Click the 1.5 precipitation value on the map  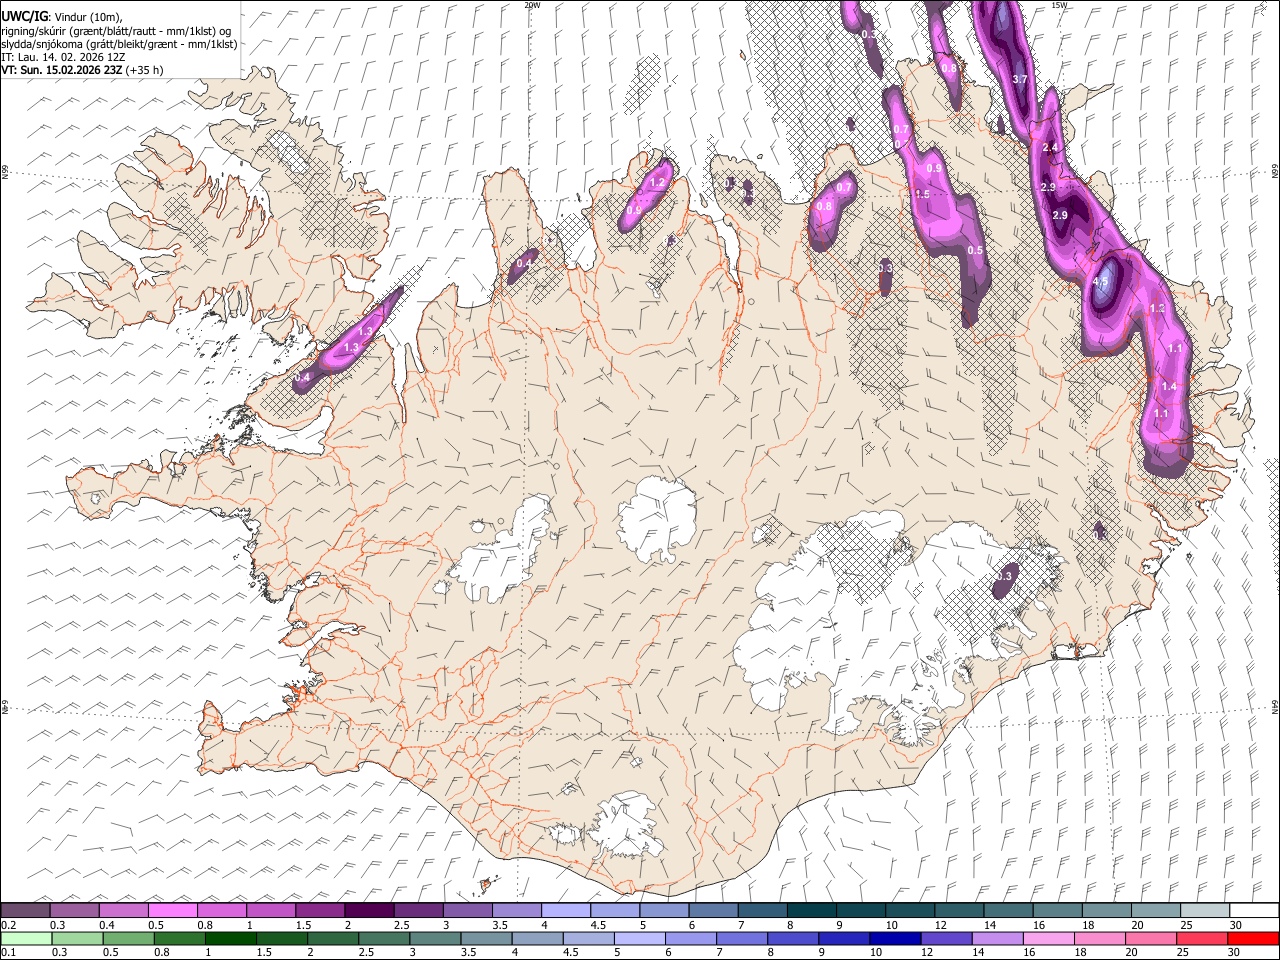point(922,194)
